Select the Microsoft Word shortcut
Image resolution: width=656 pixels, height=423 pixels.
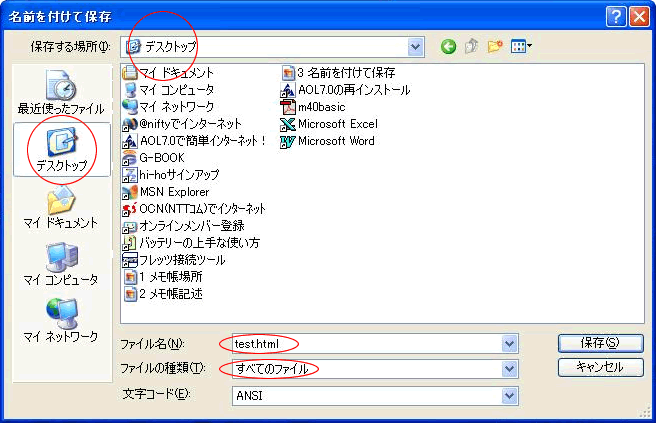[328, 141]
